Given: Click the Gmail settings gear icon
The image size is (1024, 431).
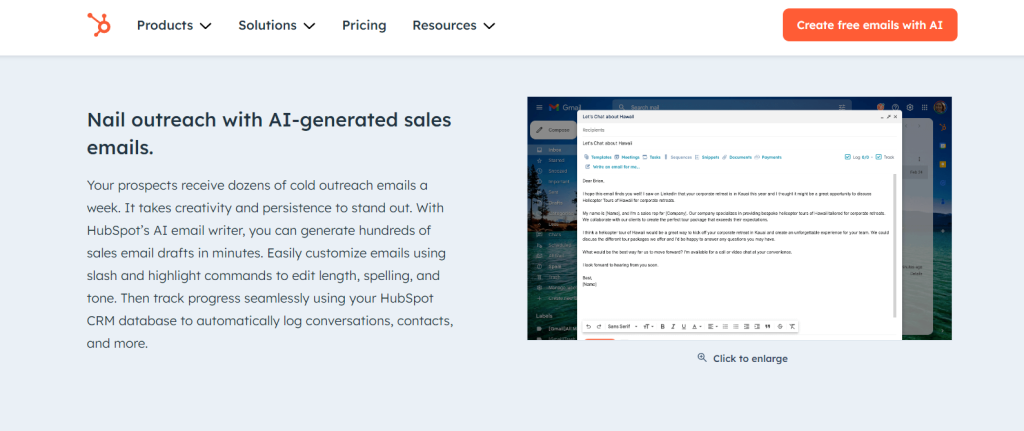Looking at the screenshot, I should click(909, 107).
